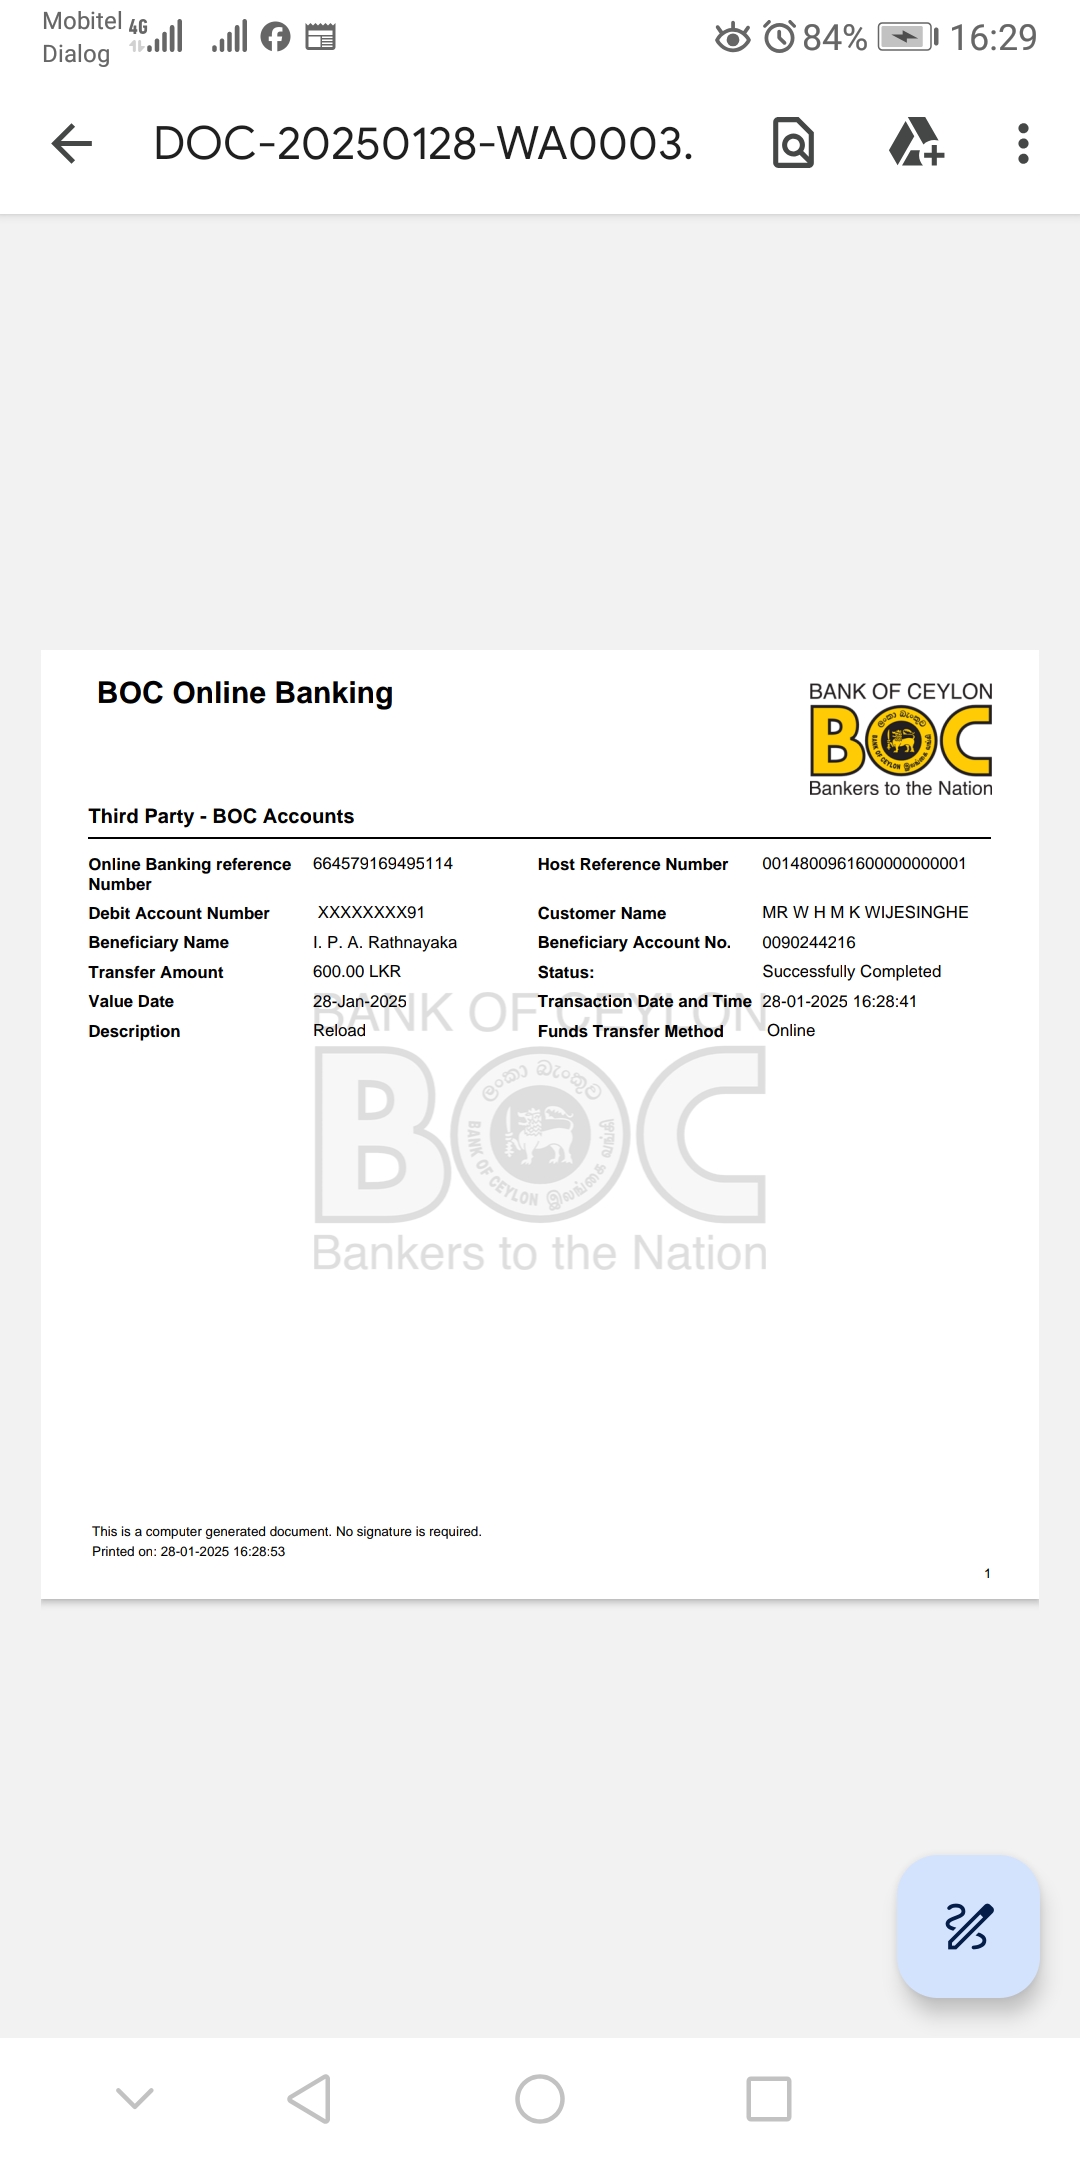The width and height of the screenshot is (1080, 2160).
Task: Tap the Successfully Completed status text
Action: 851,971
